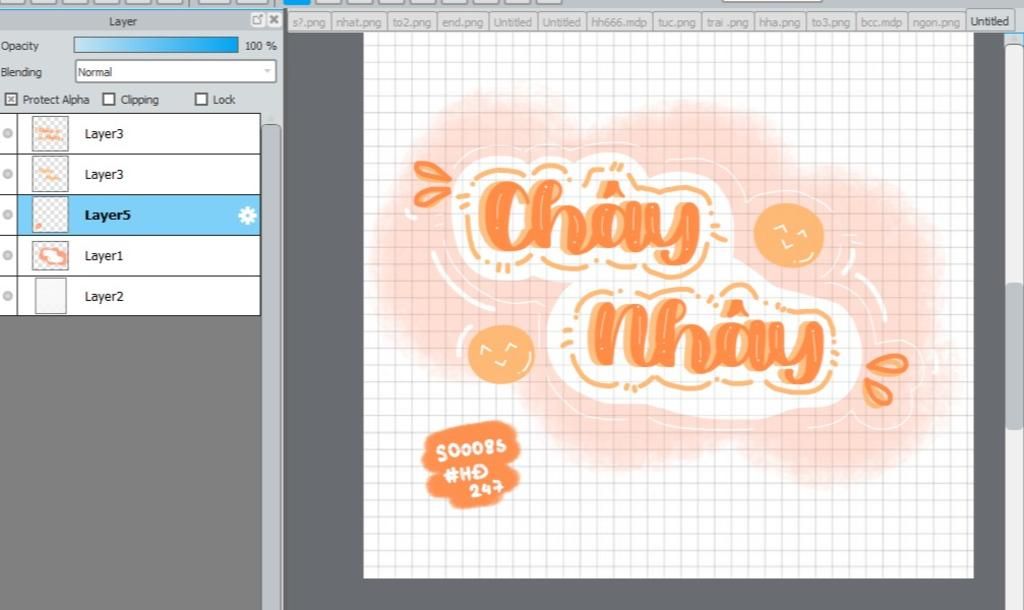Screen dimensions: 1024x610
Task: Undock the Layer panel with float icon
Action: [257, 20]
